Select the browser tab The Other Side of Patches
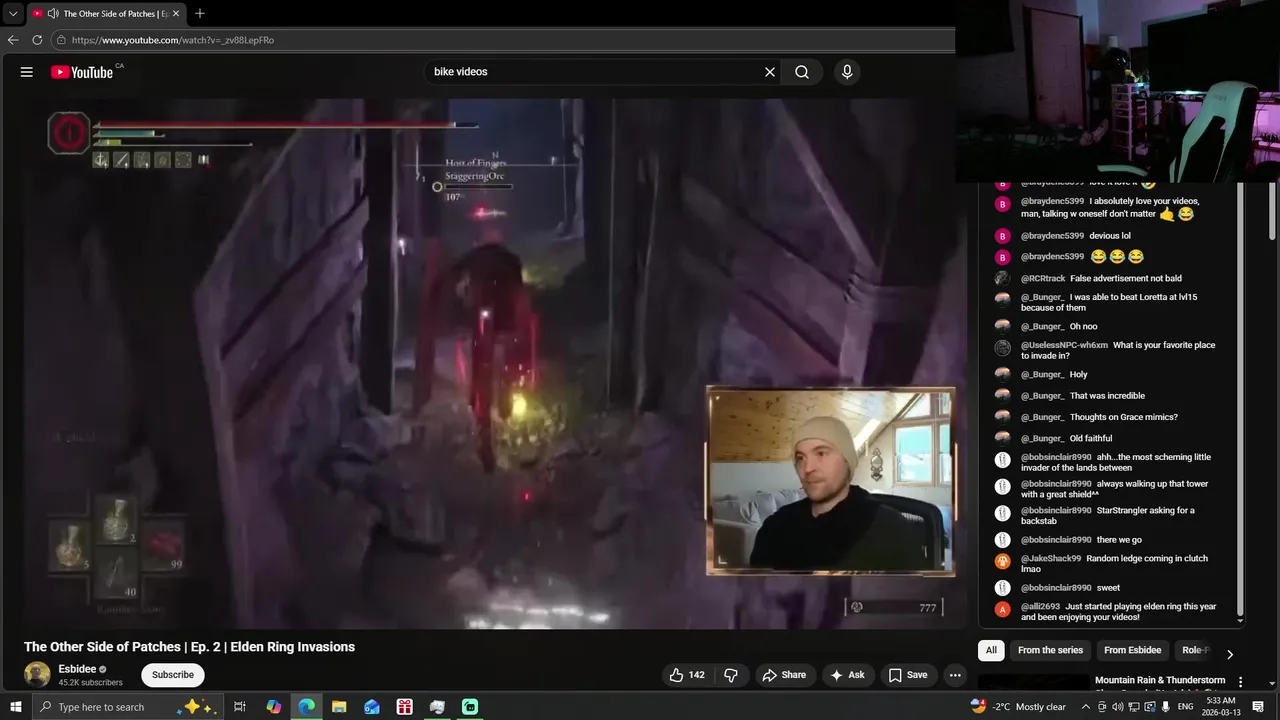This screenshot has width=1280, height=720. pos(105,14)
